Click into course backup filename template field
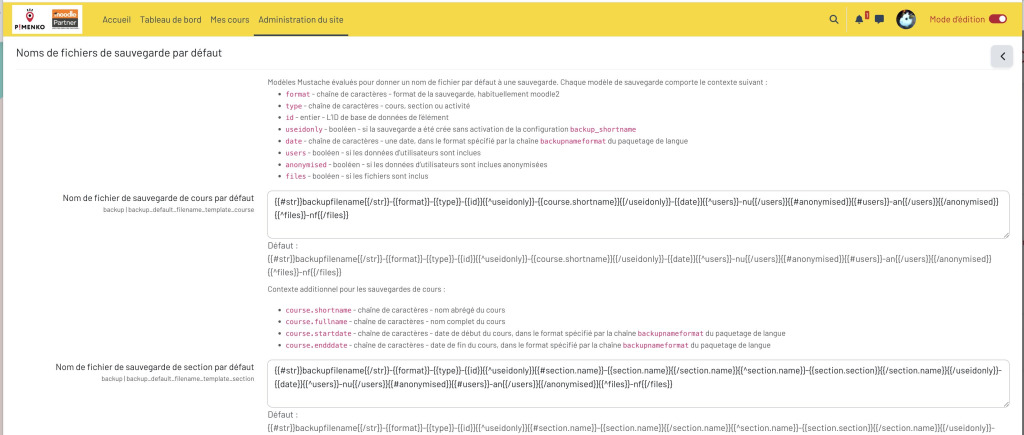This screenshot has width=1024, height=435. pos(639,215)
